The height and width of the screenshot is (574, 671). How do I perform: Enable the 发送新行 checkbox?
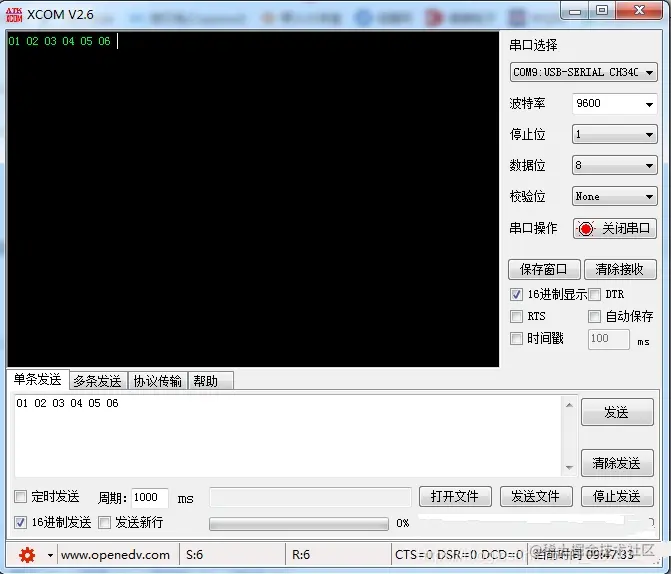(x=104, y=523)
